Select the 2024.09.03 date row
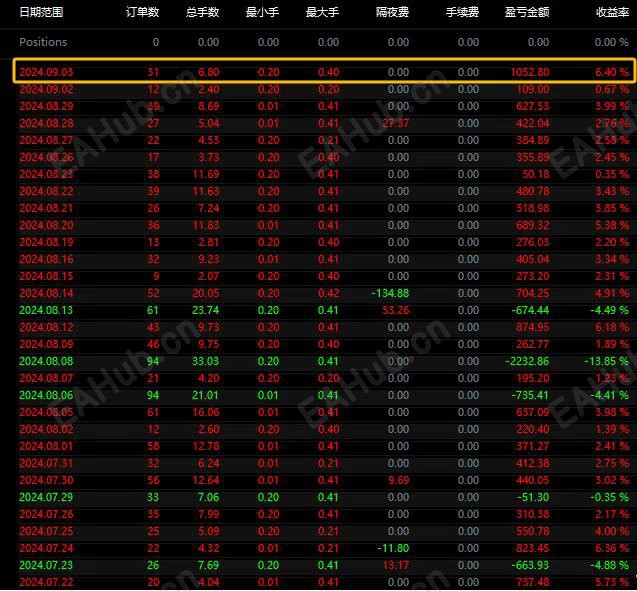The height and width of the screenshot is (591, 637). click(x=324, y=72)
